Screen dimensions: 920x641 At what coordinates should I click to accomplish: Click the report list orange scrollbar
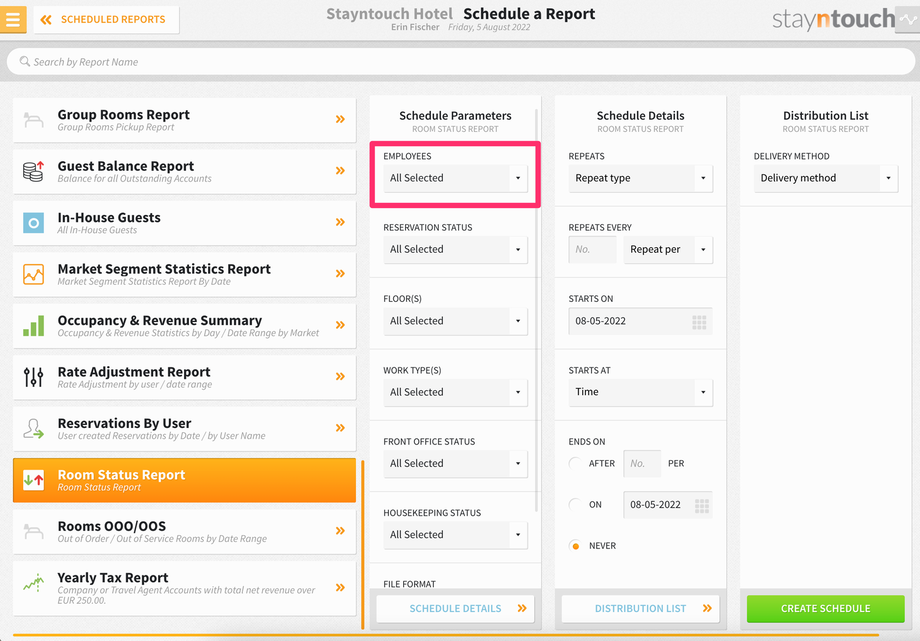click(363, 544)
